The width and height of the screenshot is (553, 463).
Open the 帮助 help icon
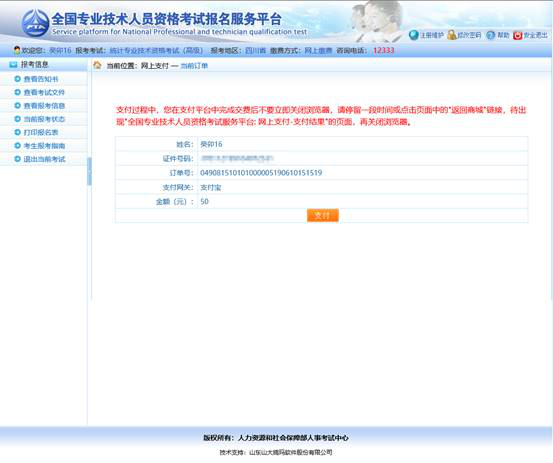(491, 35)
